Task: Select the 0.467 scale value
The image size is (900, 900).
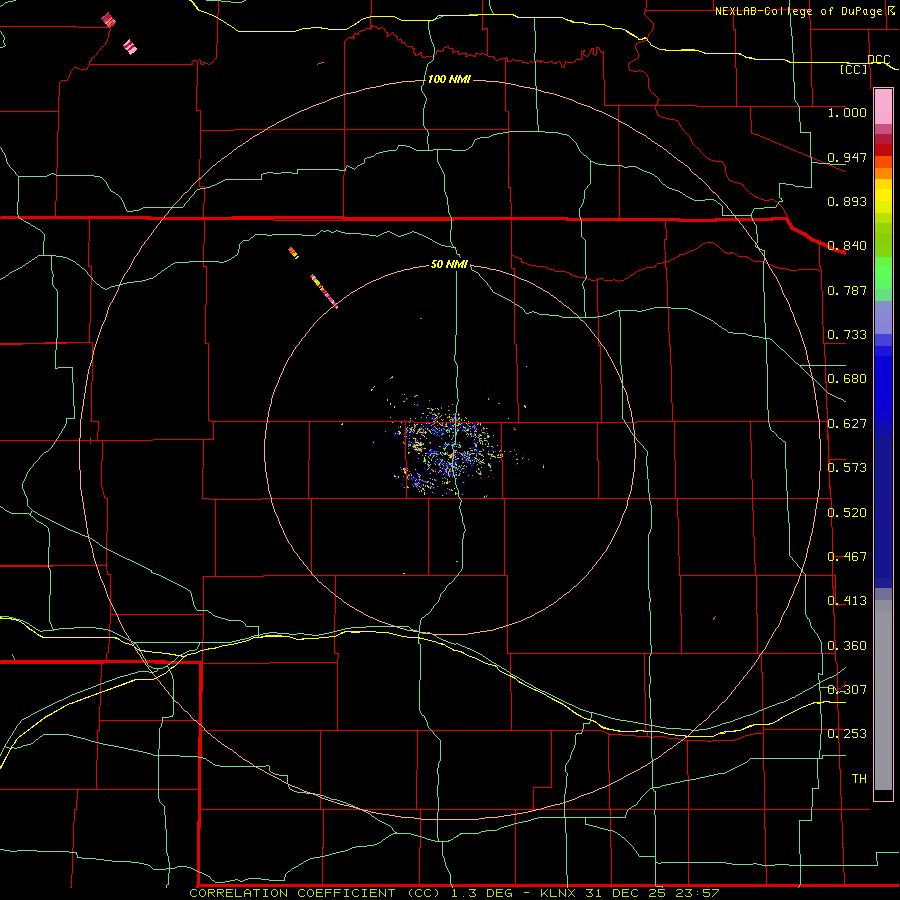Action: [847, 557]
